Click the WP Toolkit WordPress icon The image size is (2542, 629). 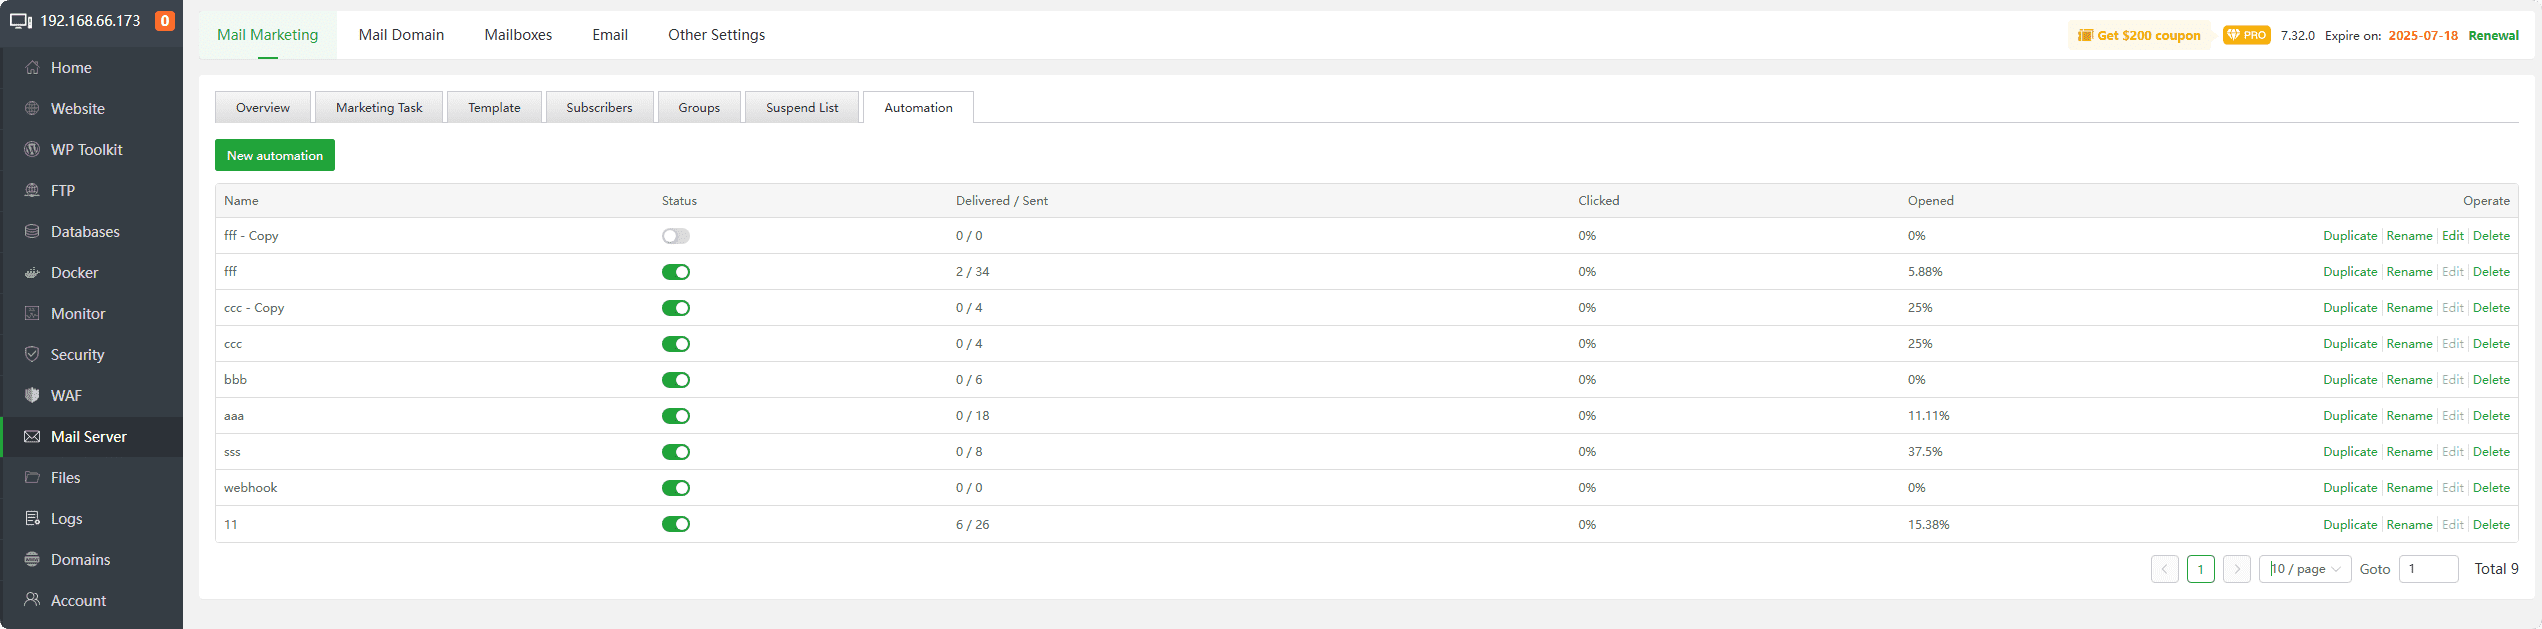(x=32, y=150)
